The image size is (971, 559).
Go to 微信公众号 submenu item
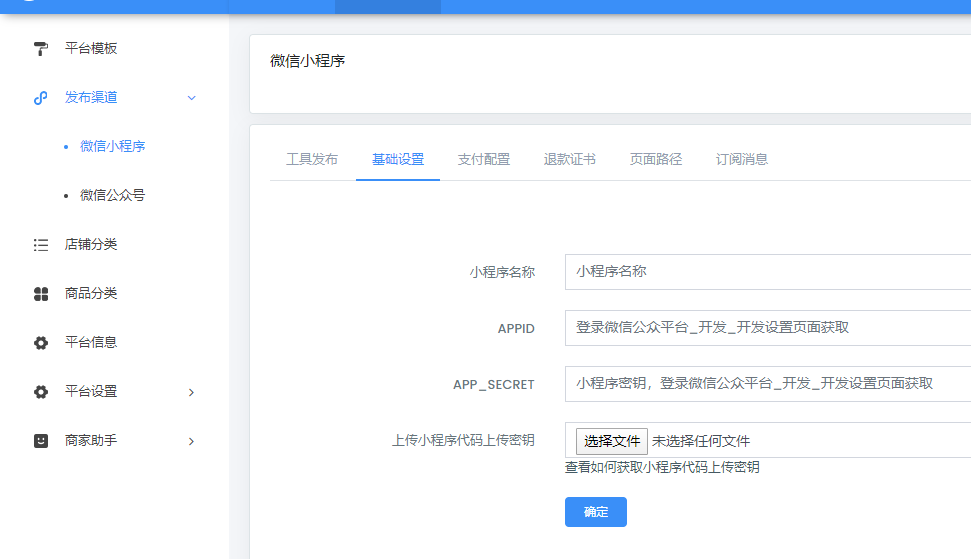113,195
